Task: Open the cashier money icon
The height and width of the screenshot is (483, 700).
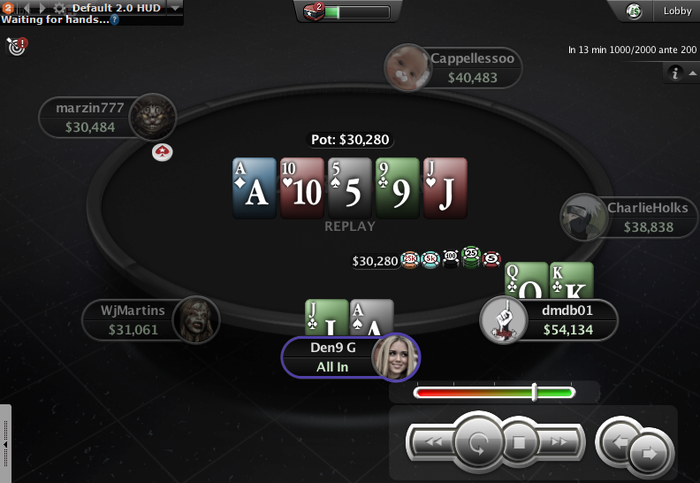Action: 633,11
